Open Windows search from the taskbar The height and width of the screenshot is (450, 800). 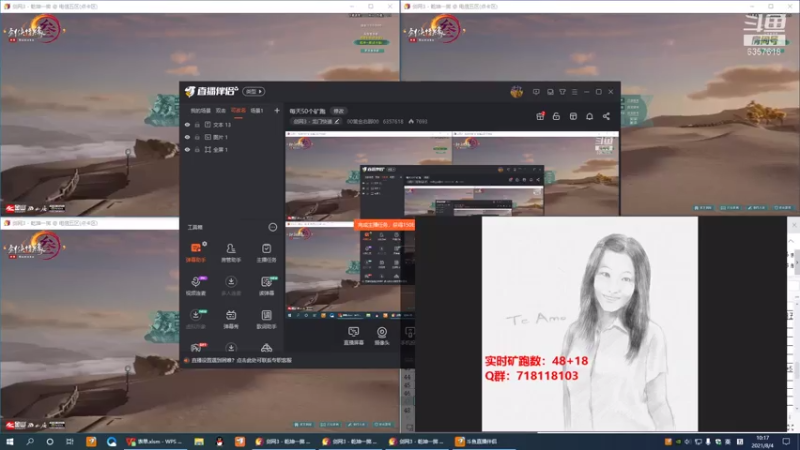30,441
